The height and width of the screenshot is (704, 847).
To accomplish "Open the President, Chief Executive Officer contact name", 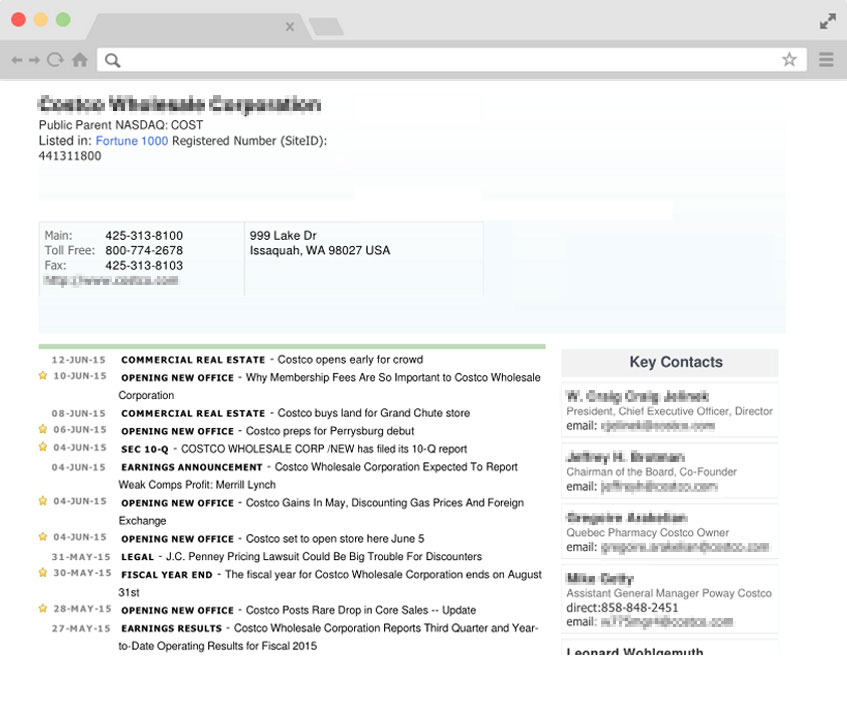I will tap(637, 396).
